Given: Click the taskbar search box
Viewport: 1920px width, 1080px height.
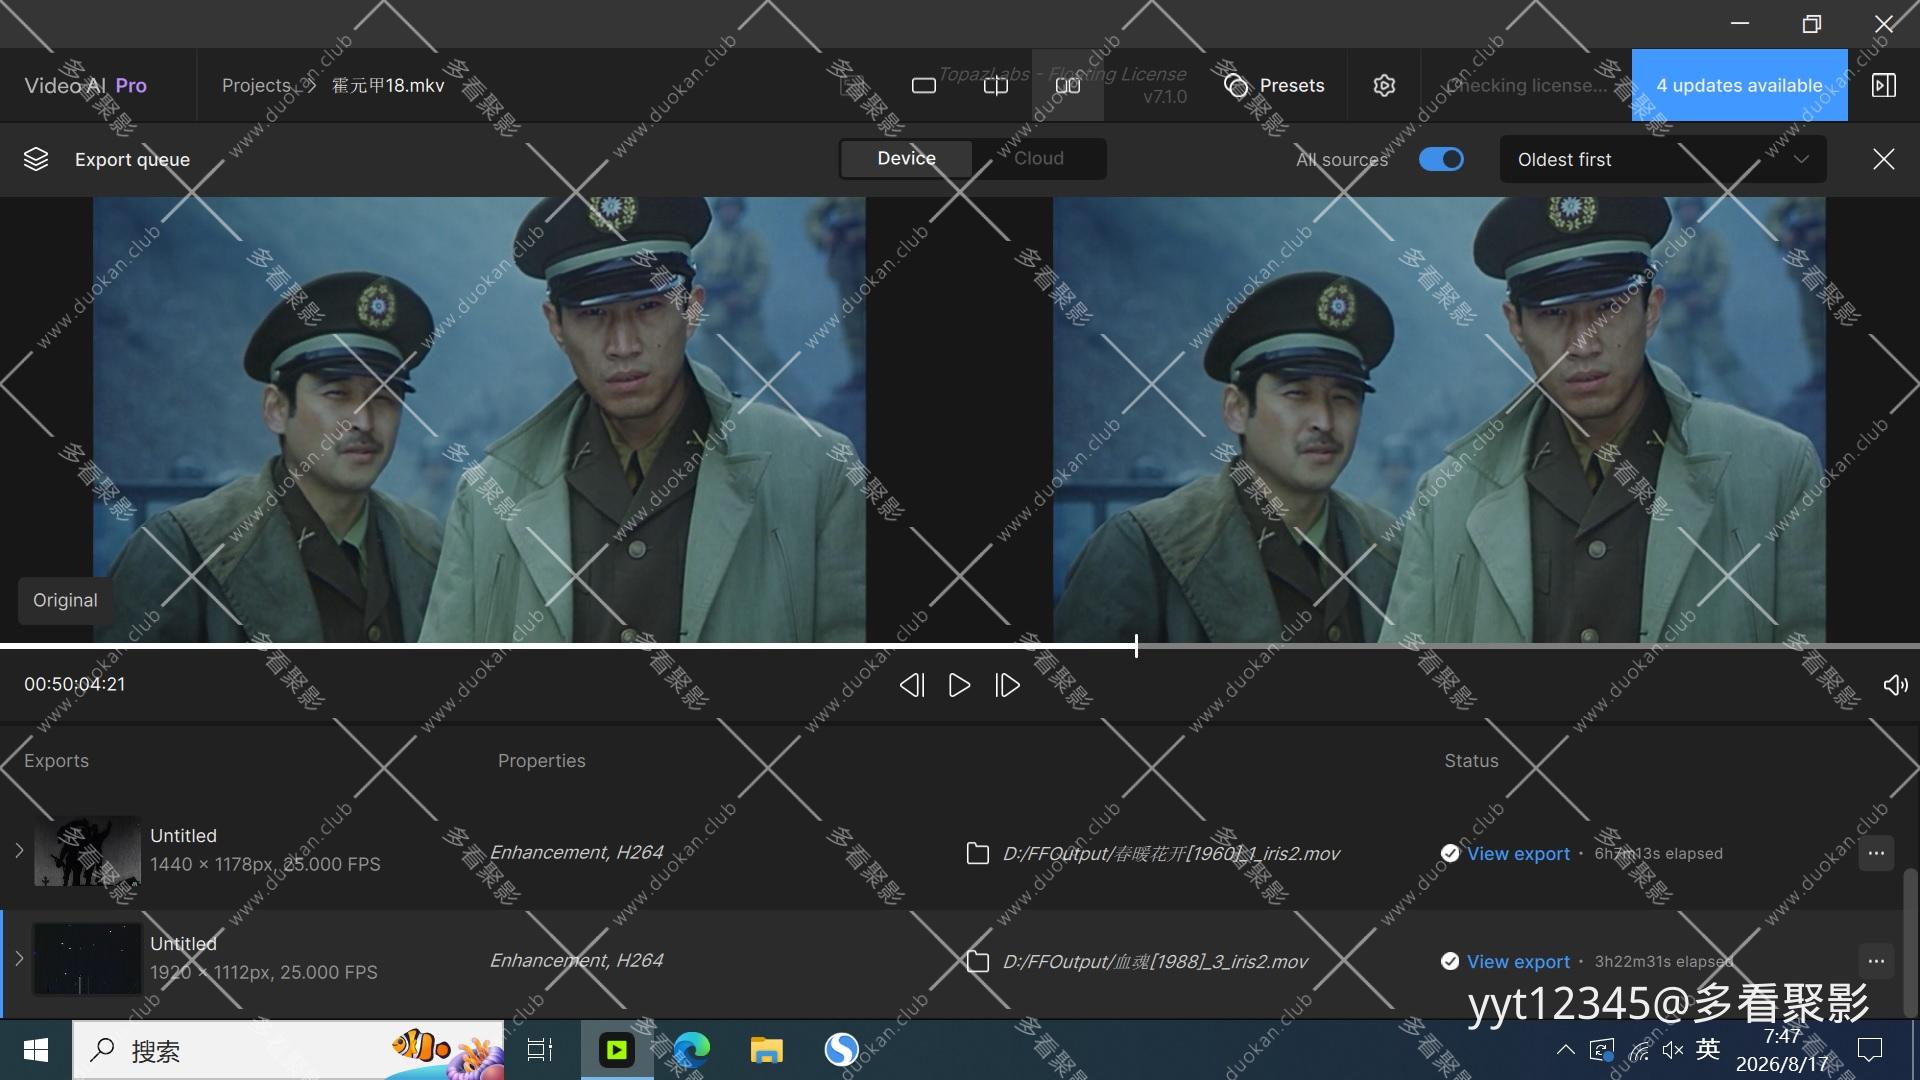Looking at the screenshot, I should (x=288, y=1050).
